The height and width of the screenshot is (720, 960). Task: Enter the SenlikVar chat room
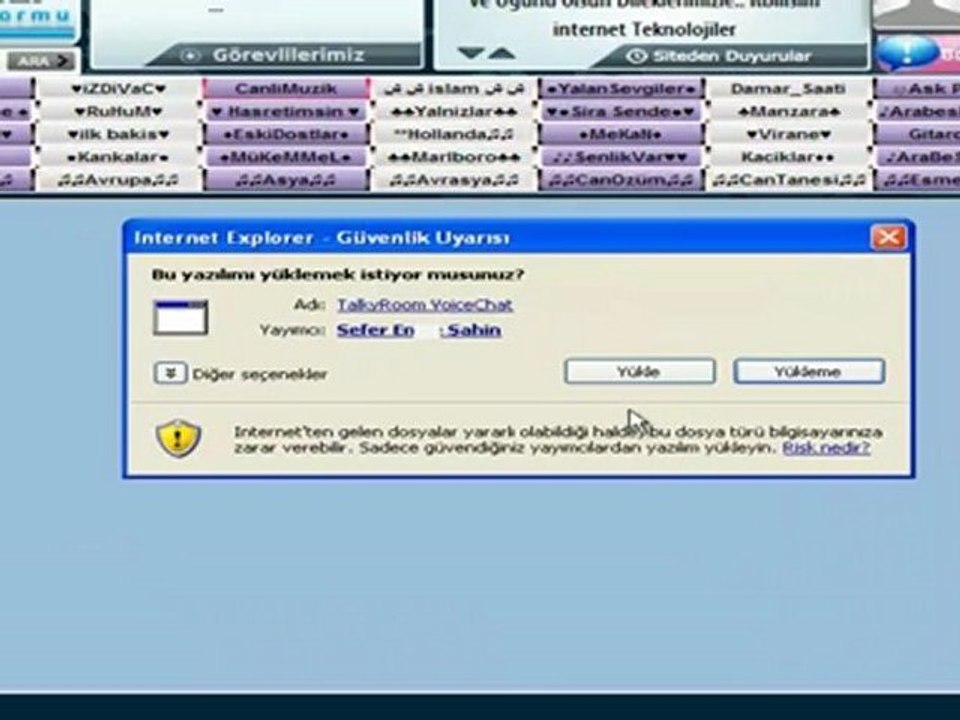622,157
